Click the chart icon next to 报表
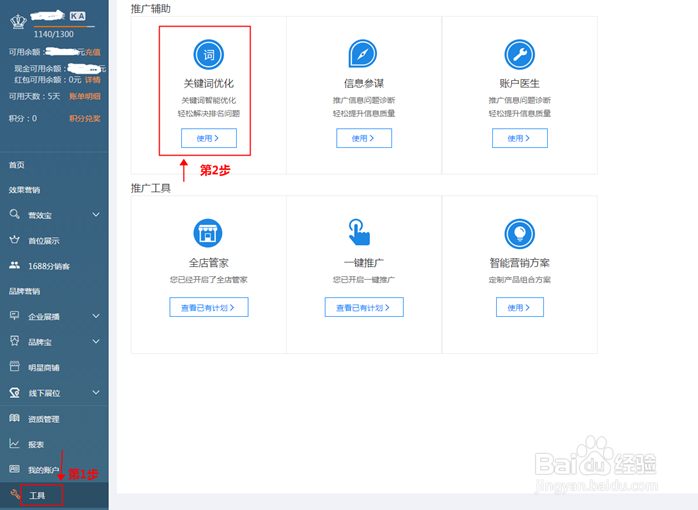The image size is (698, 510). tap(15, 443)
